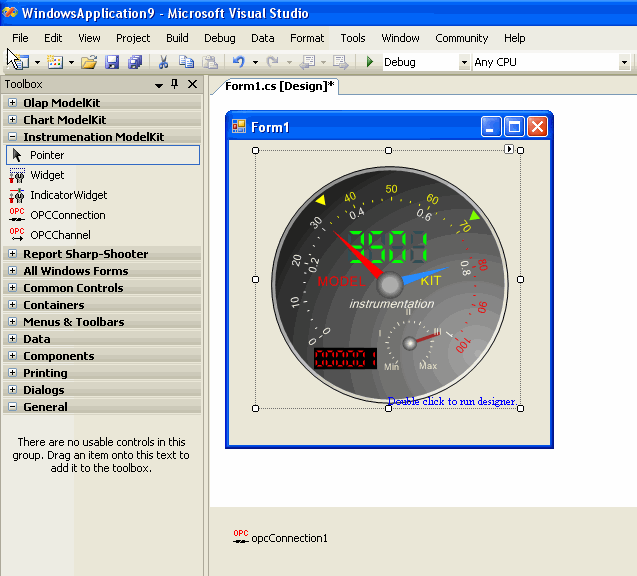
Task: Open the Any CPU platform dropdown
Action: pos(624,63)
